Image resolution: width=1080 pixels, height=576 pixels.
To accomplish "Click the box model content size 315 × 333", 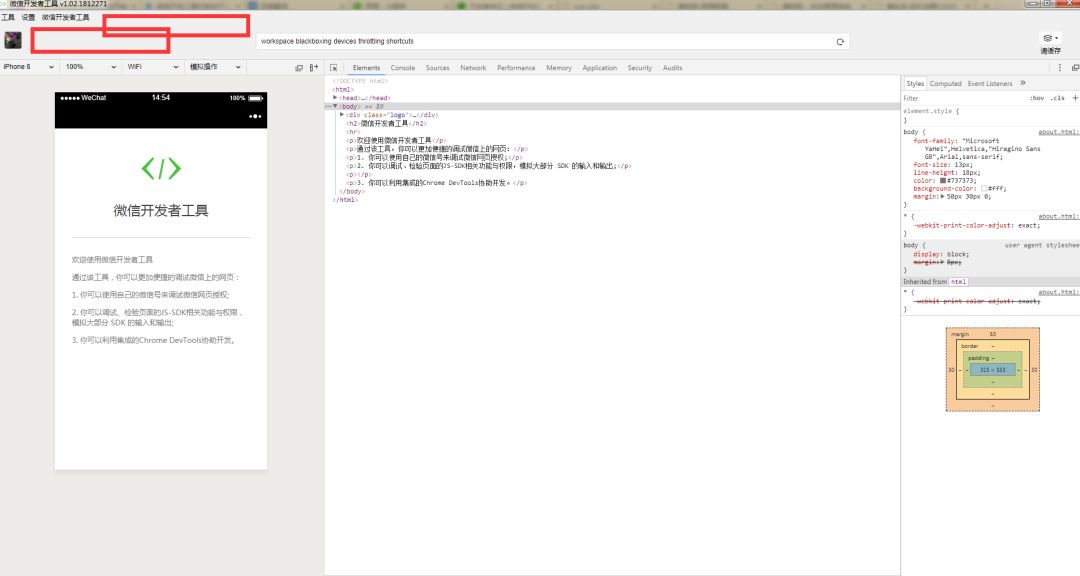I will point(993,370).
